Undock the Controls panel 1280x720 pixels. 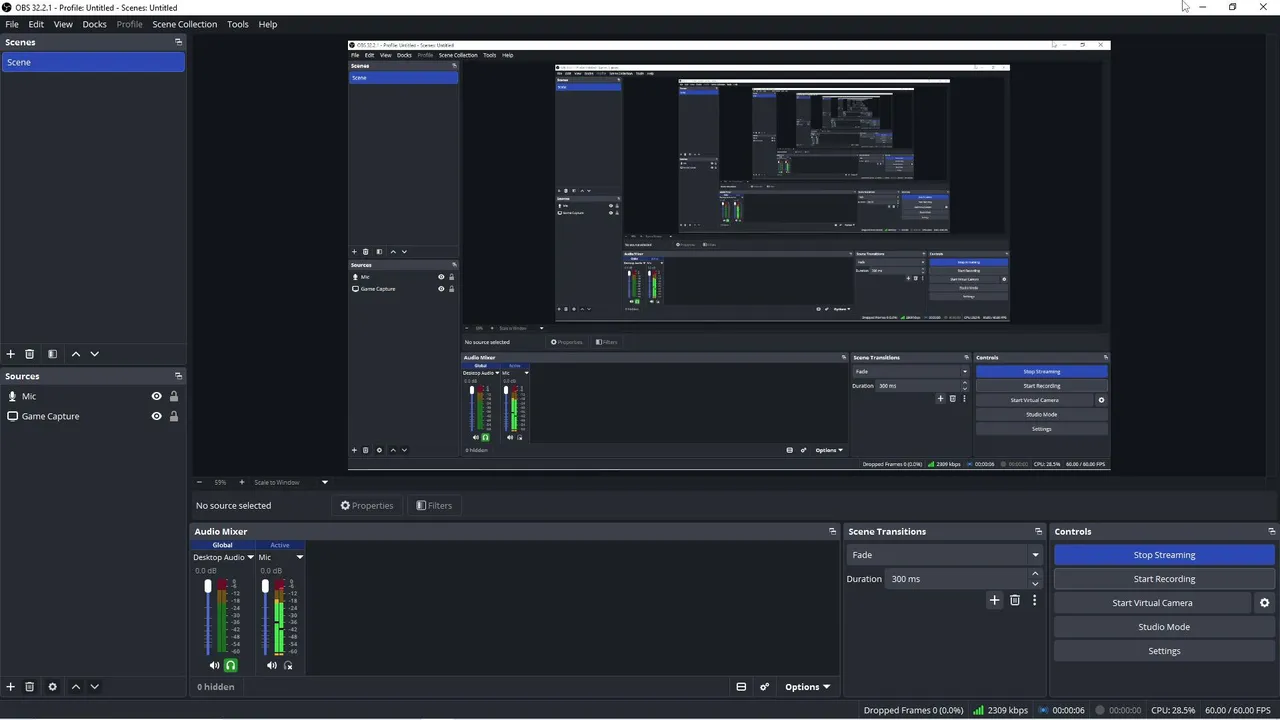click(1272, 532)
